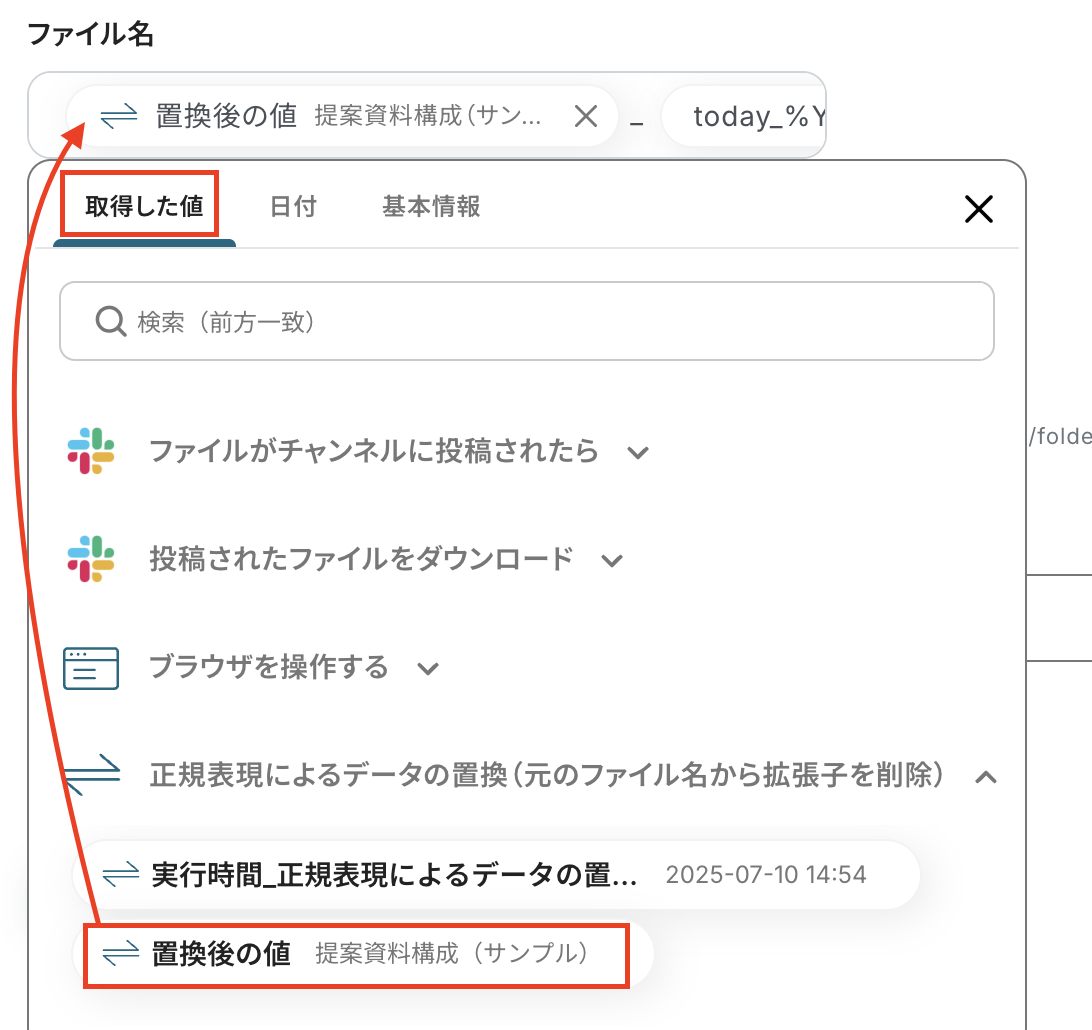Open the 投稿されたファイルをダウンロード step title
The image size is (1092, 1030).
pos(361,559)
